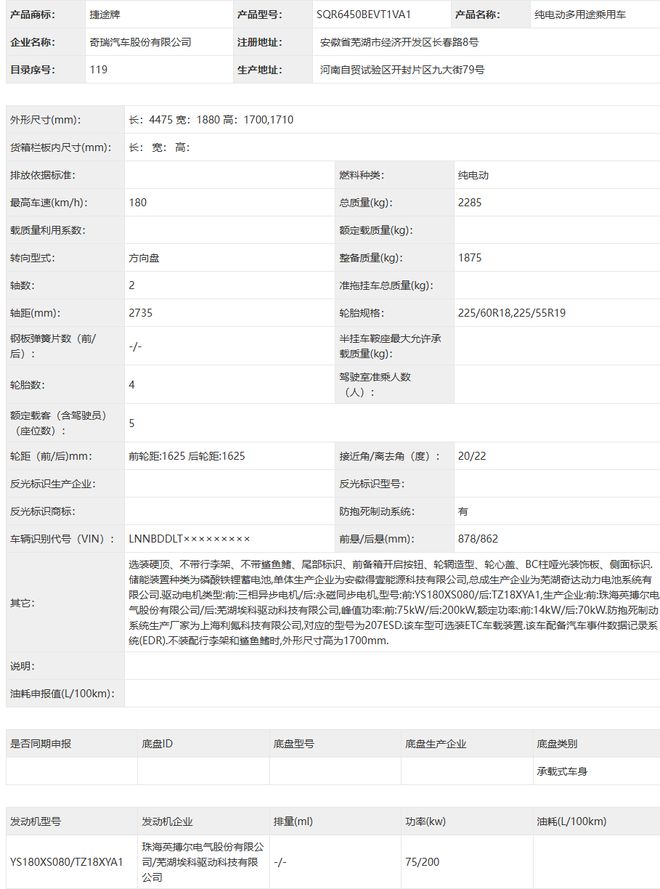Viewport: 660px width, 889px height.
Task: Click track value 前轮距:1625 后轮距:1625
Action: 187,456
